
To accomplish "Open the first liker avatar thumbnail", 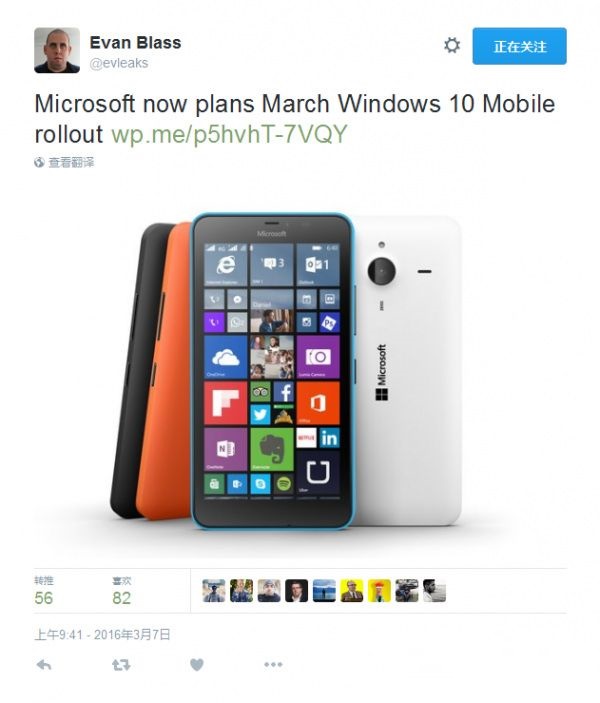I will pyautogui.click(x=214, y=590).
